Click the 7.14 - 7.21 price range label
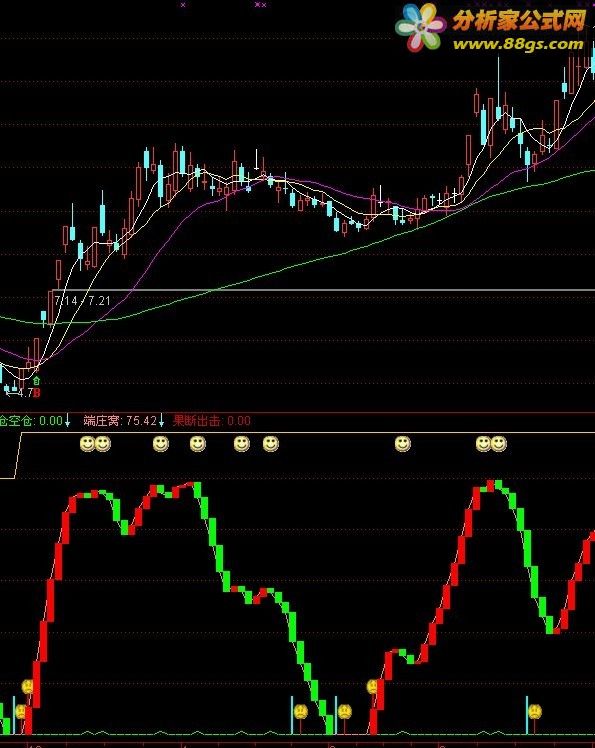Viewport: 595px width, 748px height. [x=82, y=301]
